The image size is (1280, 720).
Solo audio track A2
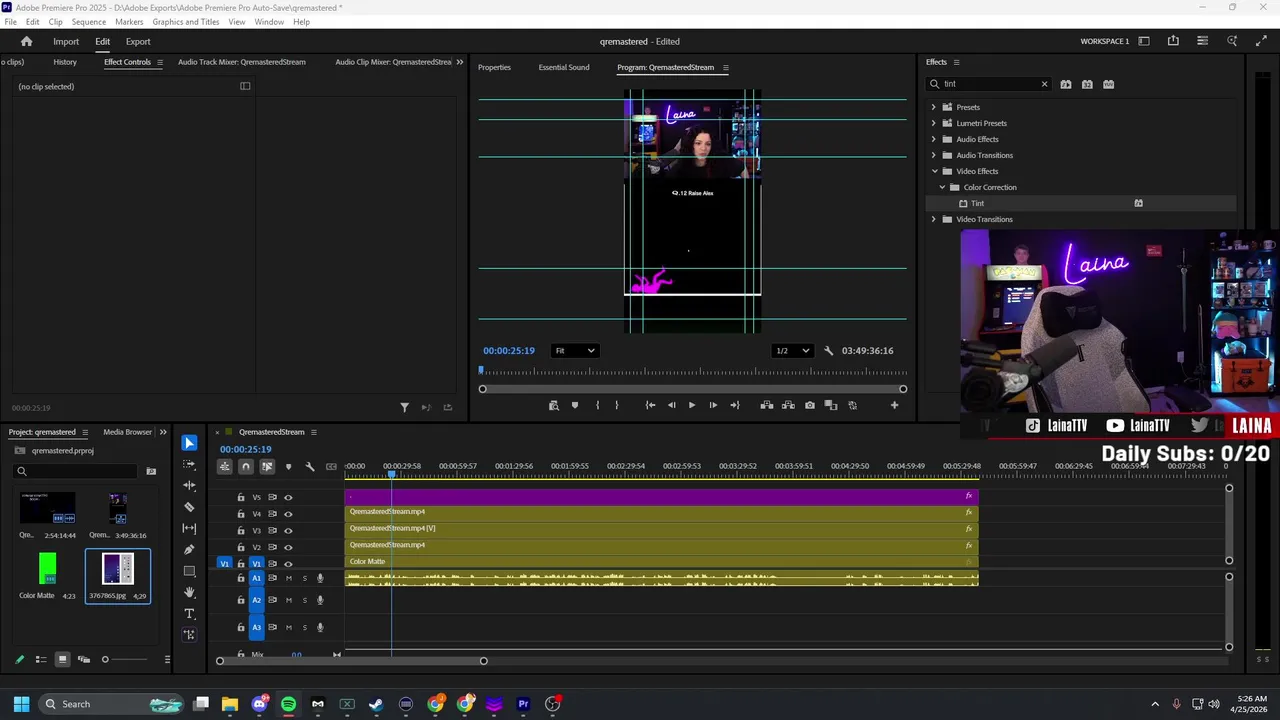[305, 600]
